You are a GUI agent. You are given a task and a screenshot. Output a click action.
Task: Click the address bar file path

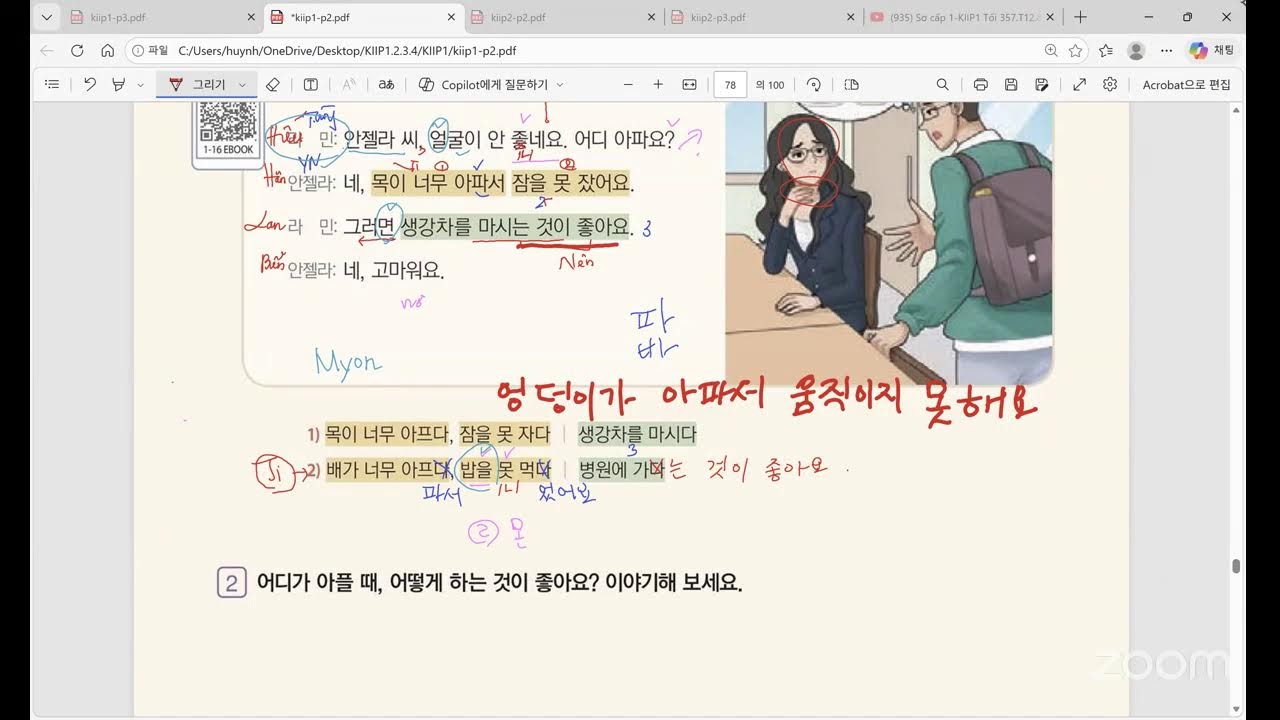(346, 50)
